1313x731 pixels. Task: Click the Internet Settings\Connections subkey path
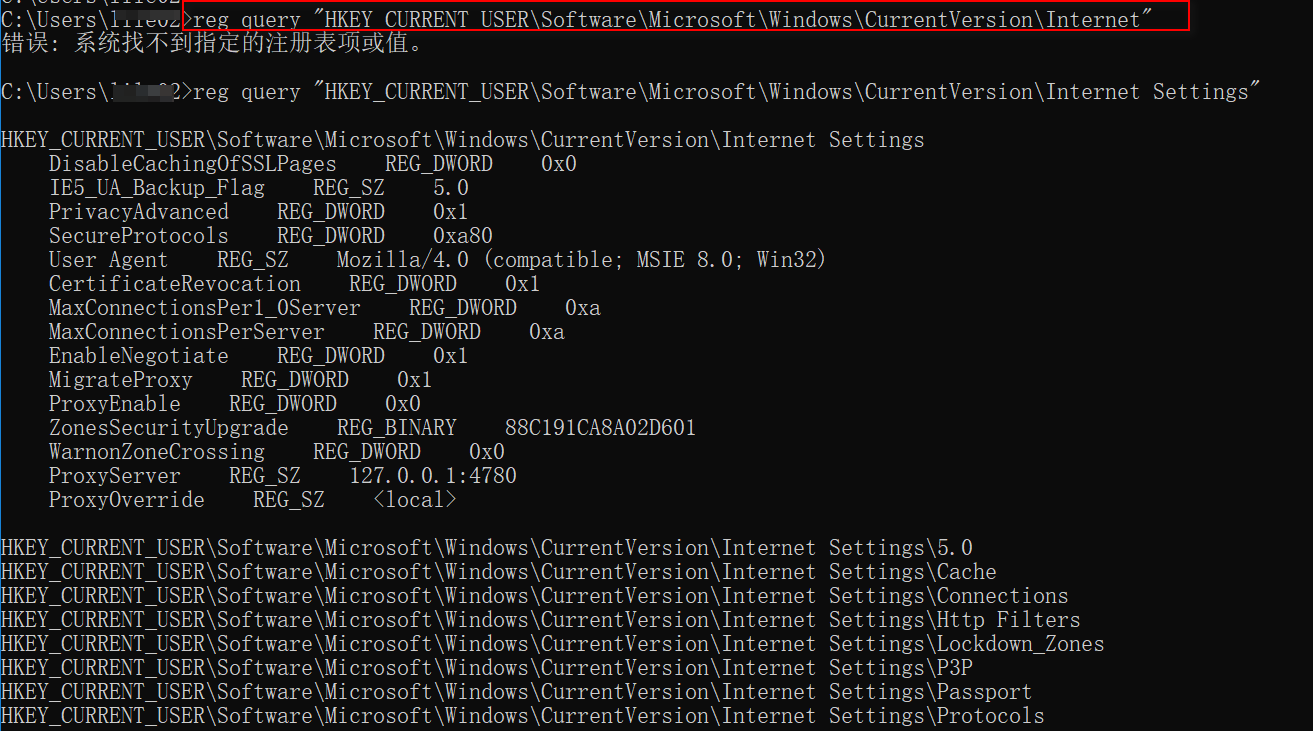[x=535, y=596]
